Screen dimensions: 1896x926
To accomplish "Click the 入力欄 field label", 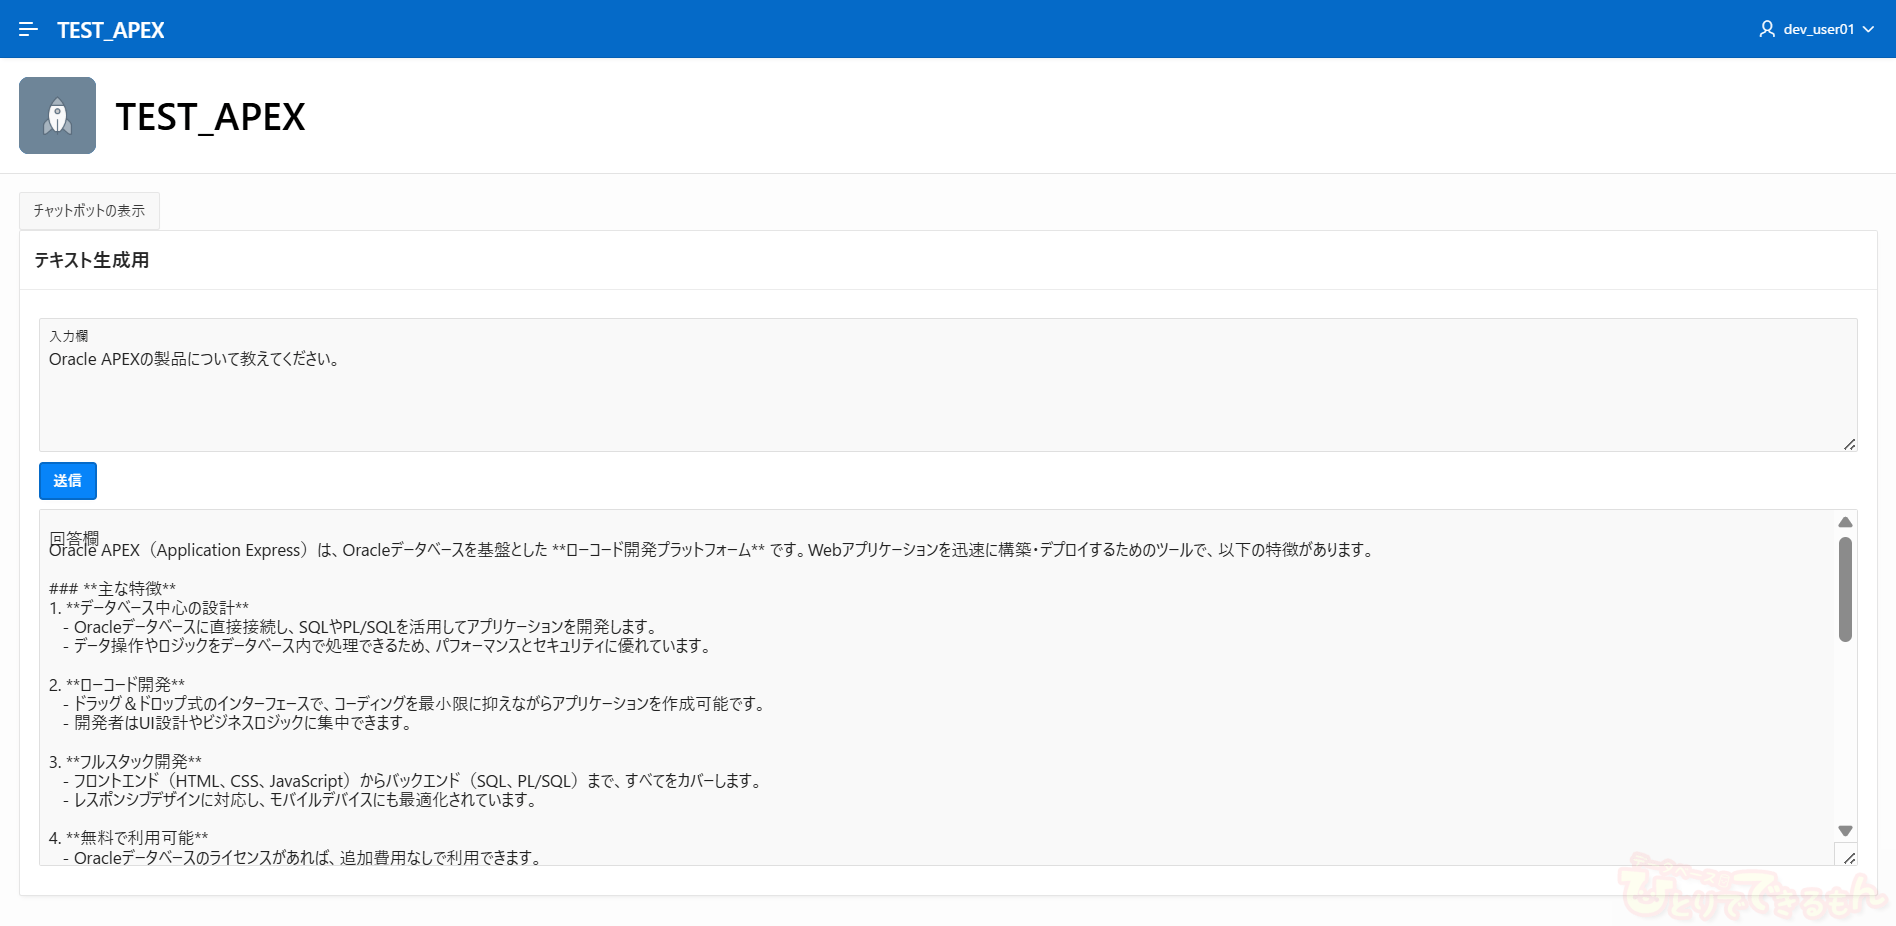I will tap(69, 336).
